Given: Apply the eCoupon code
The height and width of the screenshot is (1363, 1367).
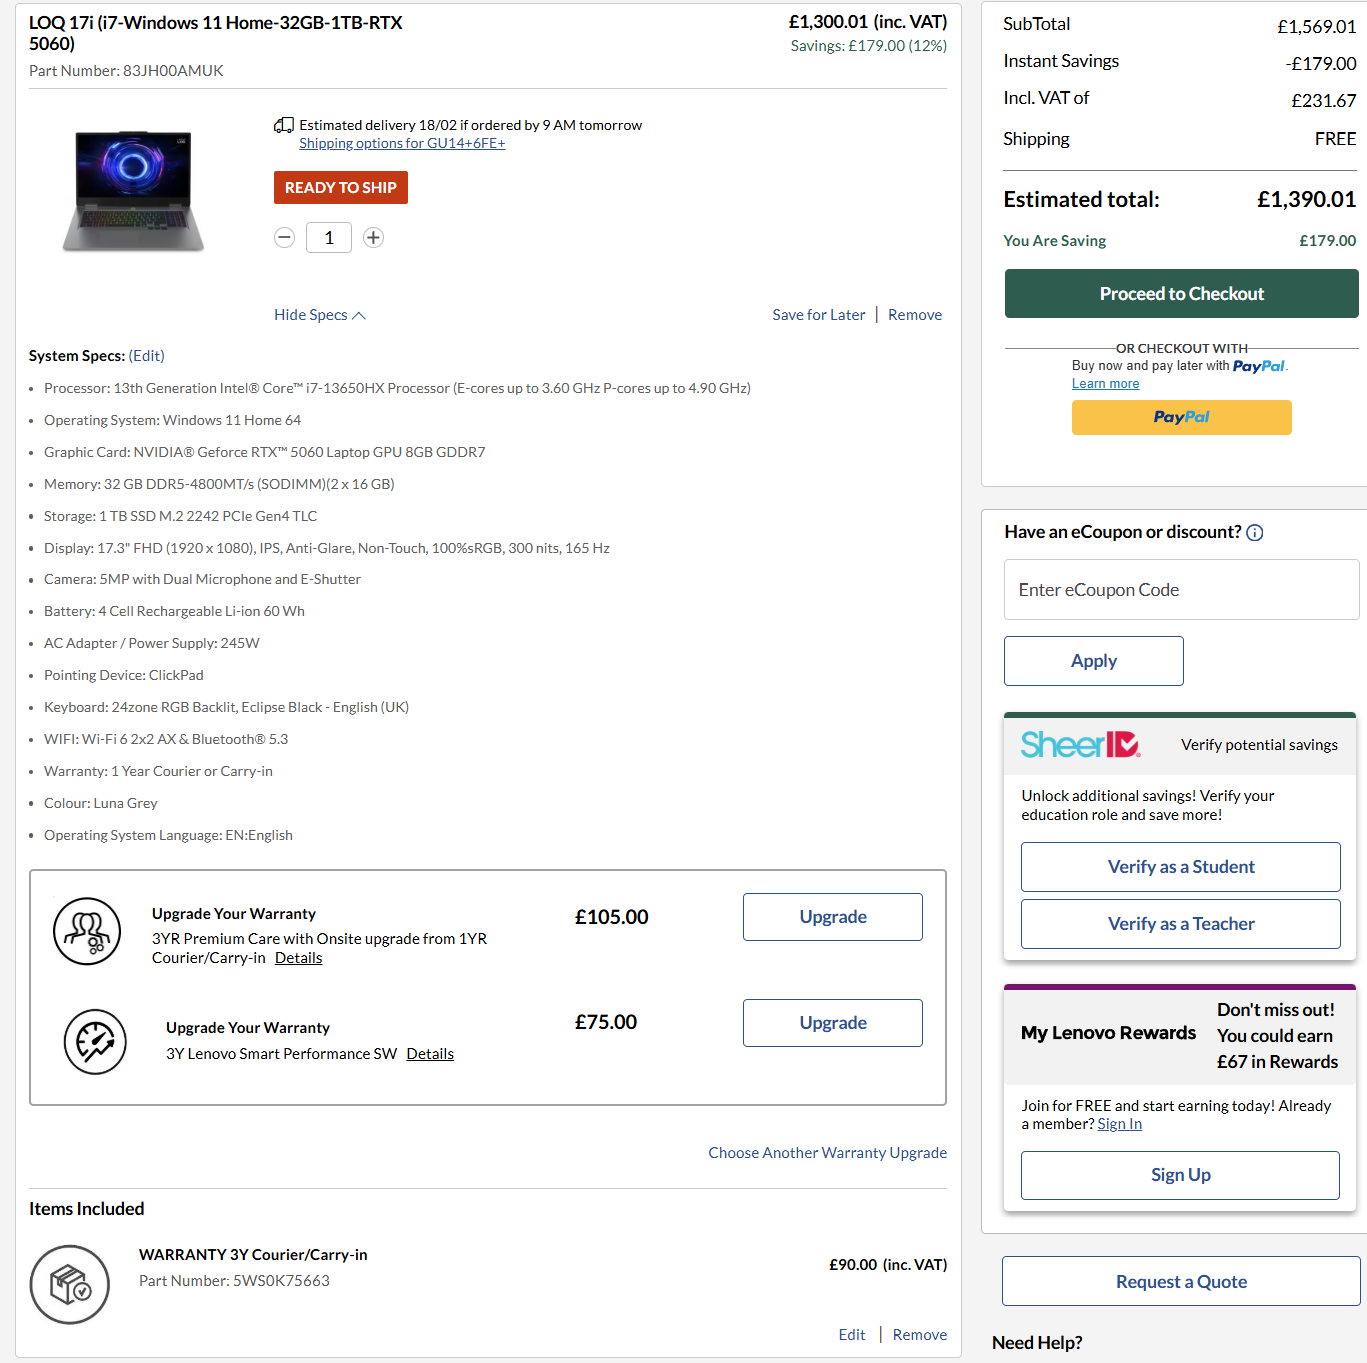Looking at the screenshot, I should (x=1093, y=661).
